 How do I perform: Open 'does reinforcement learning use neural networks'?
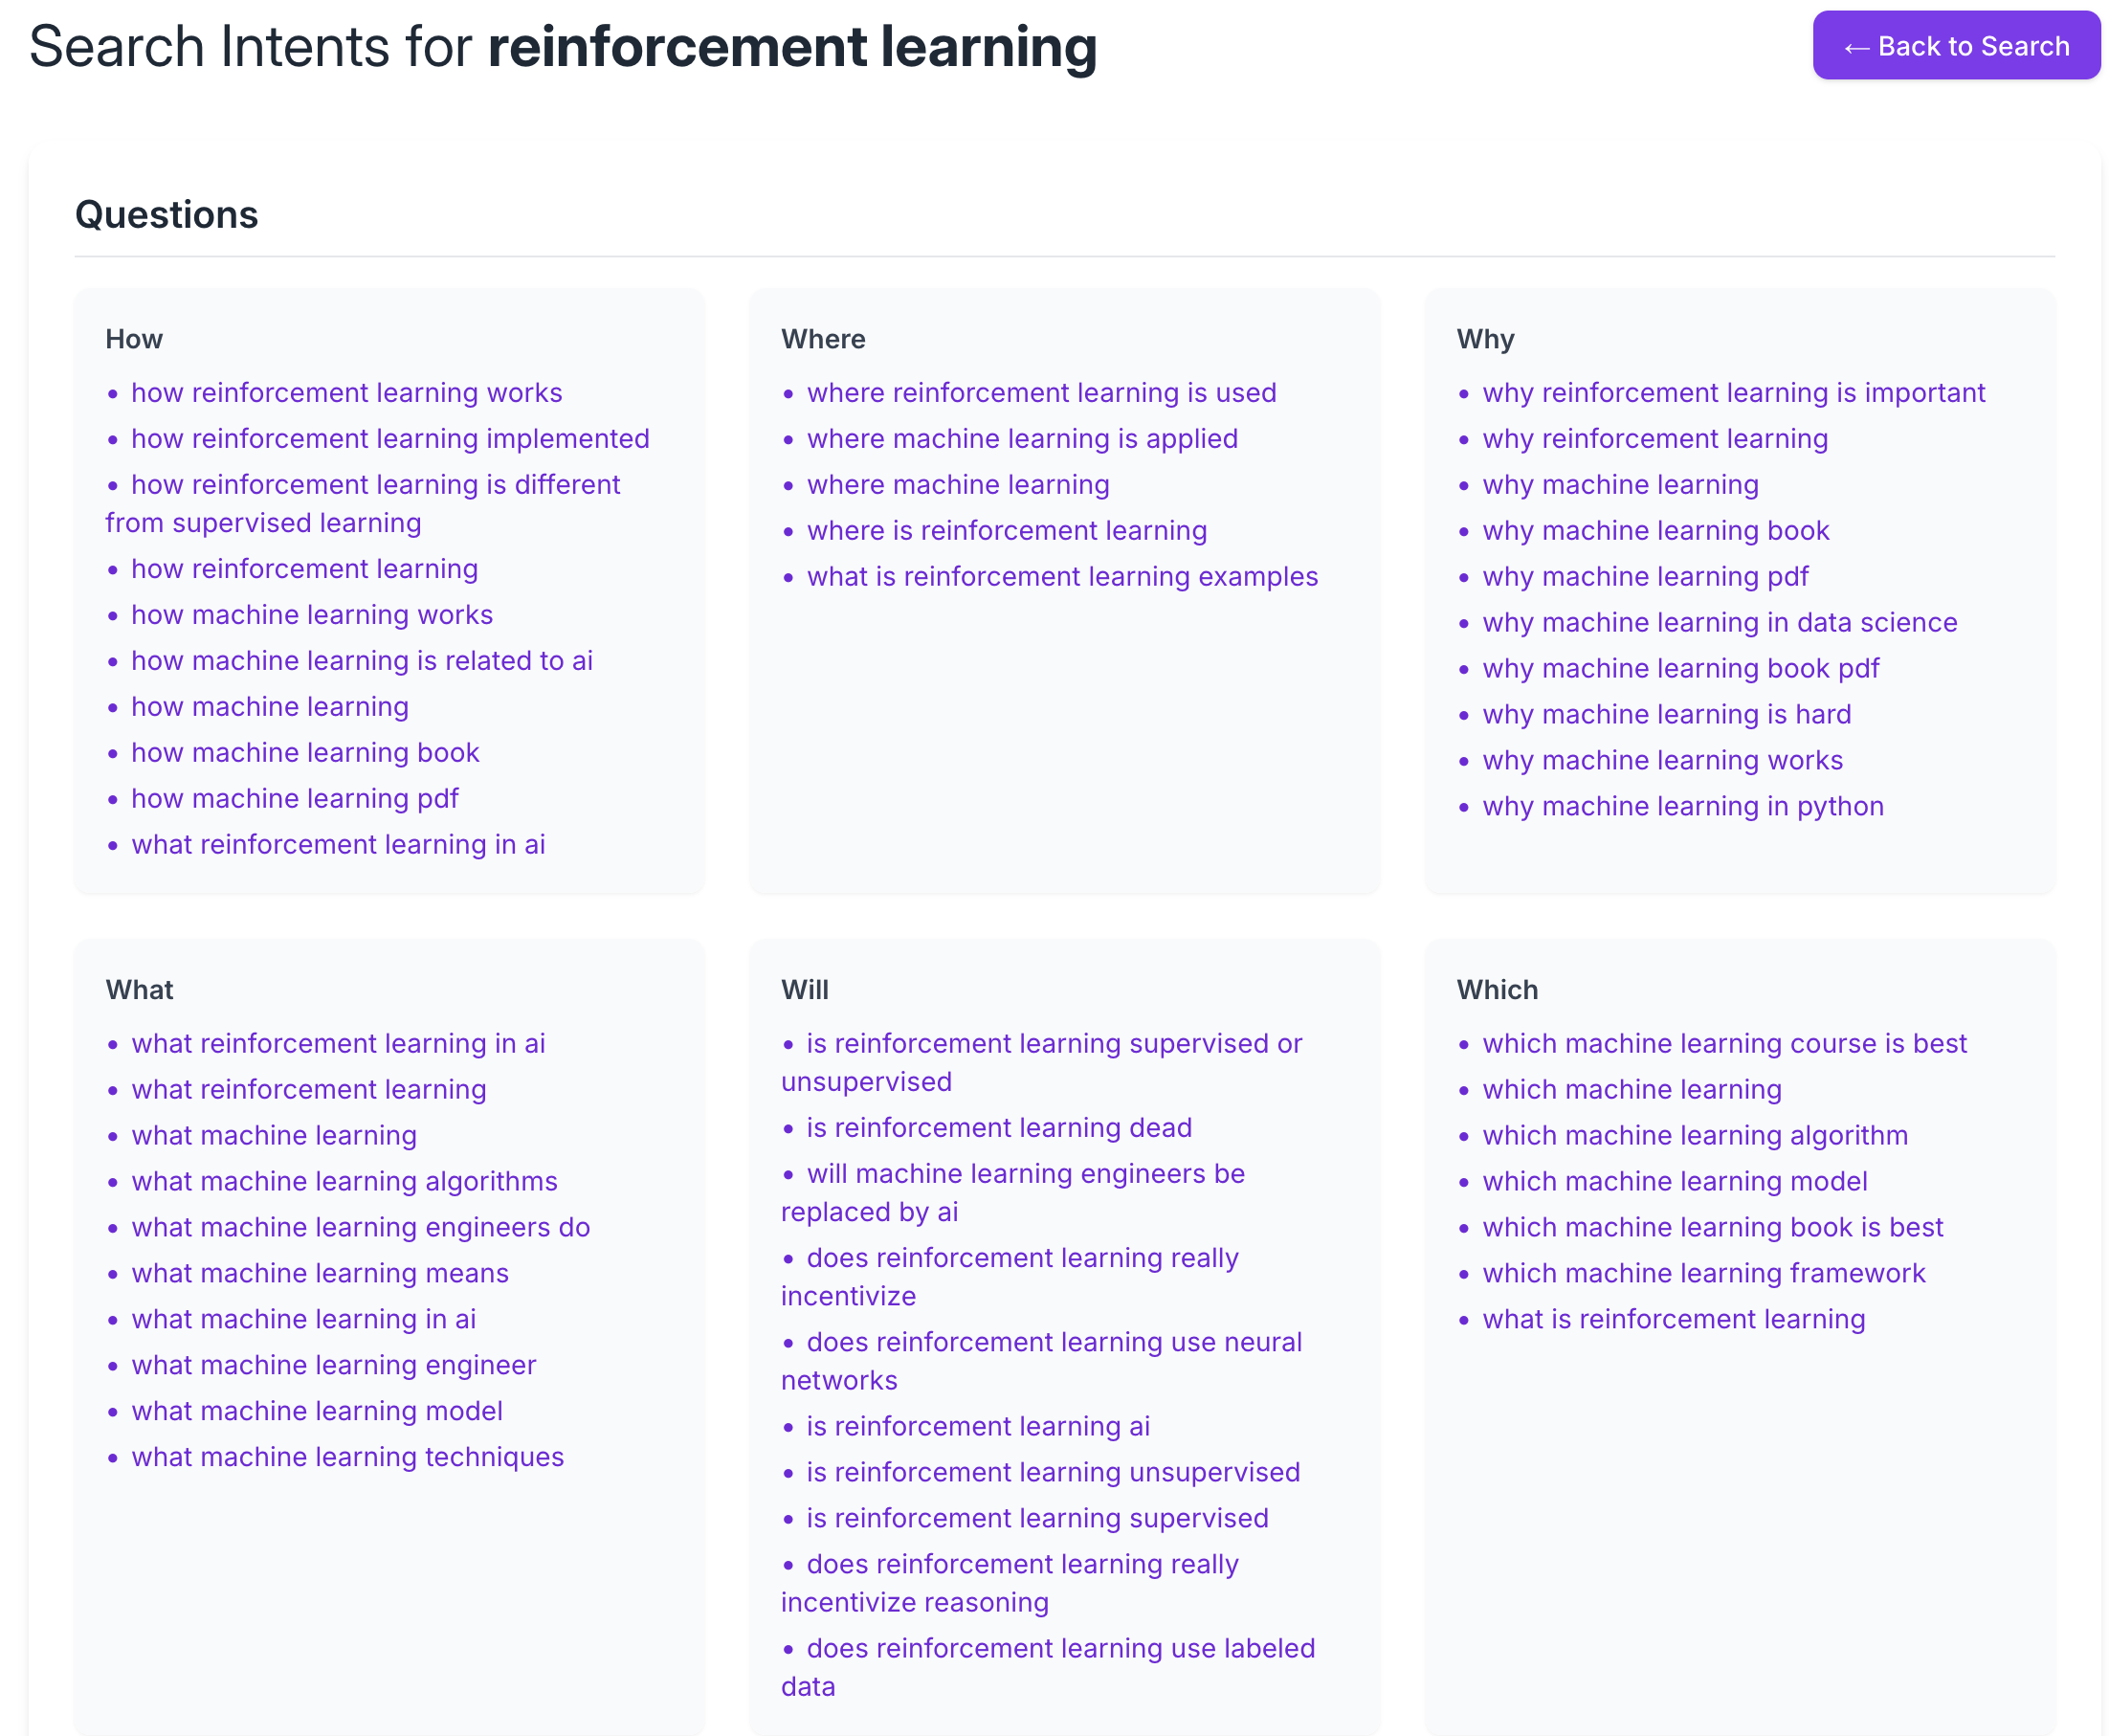click(1053, 1342)
